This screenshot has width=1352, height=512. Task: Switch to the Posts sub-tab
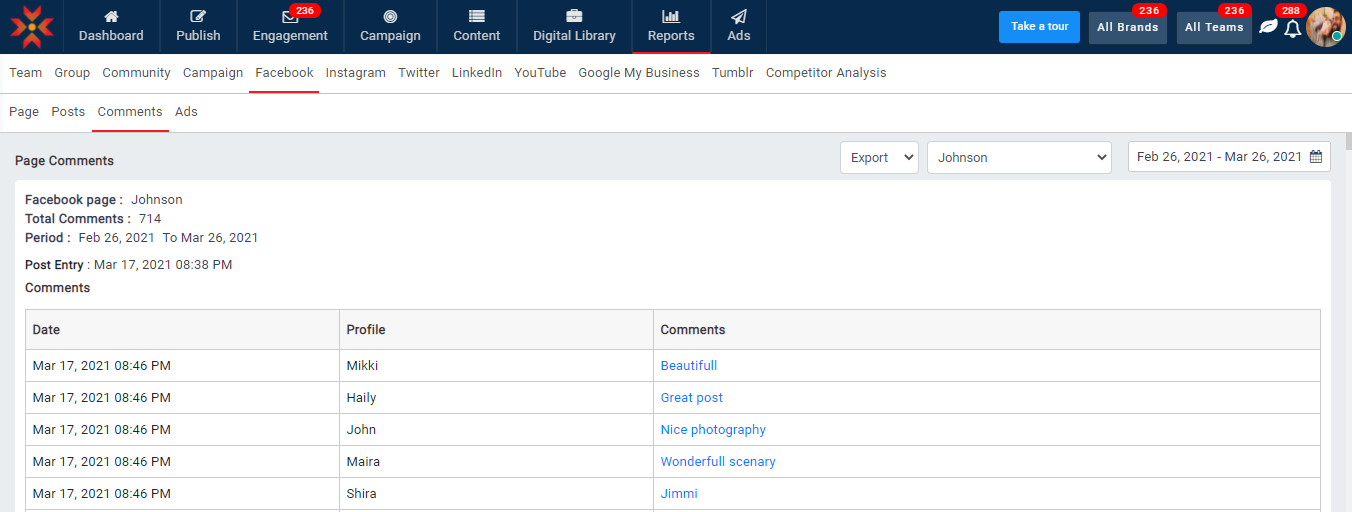(68, 112)
